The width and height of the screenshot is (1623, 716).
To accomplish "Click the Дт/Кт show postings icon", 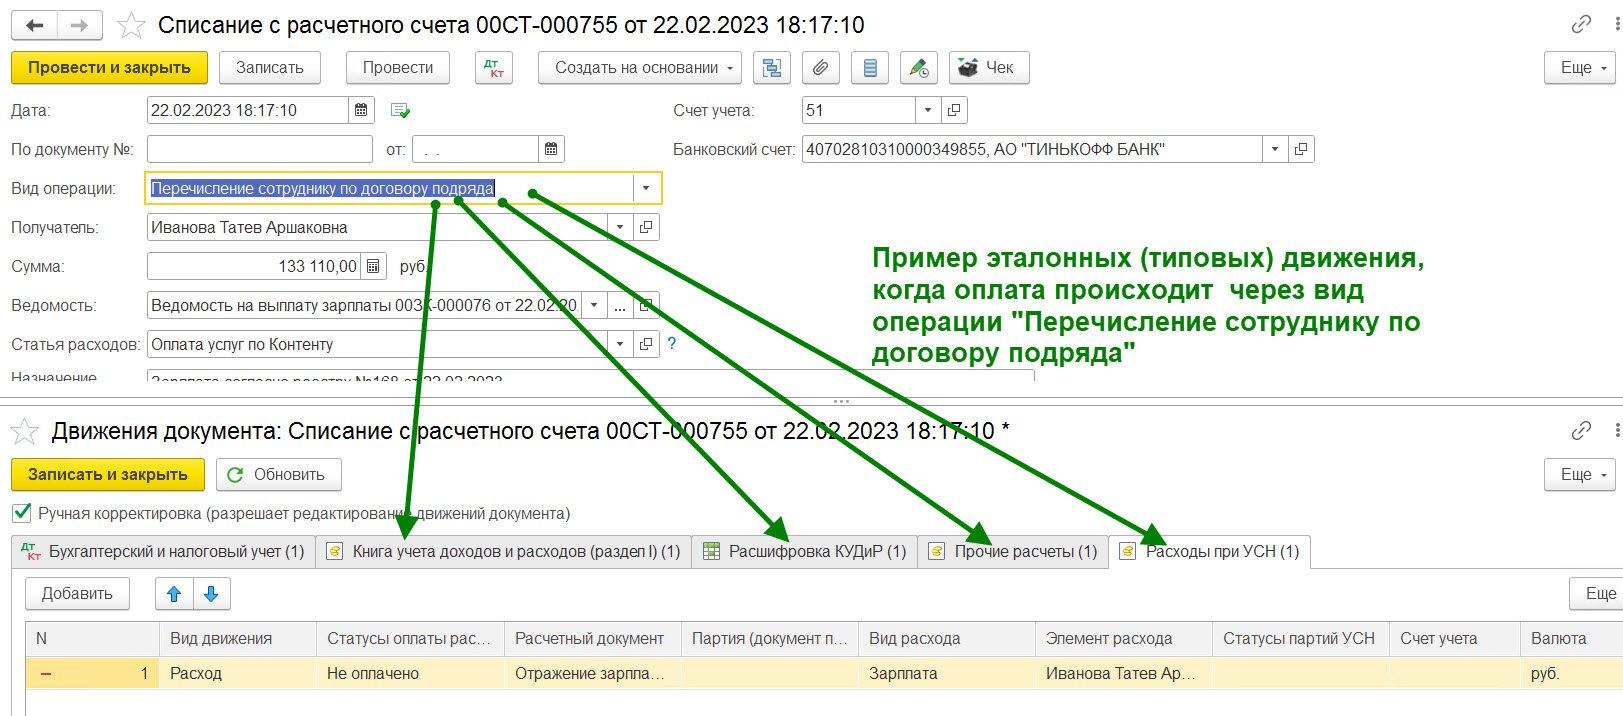I will click(494, 68).
